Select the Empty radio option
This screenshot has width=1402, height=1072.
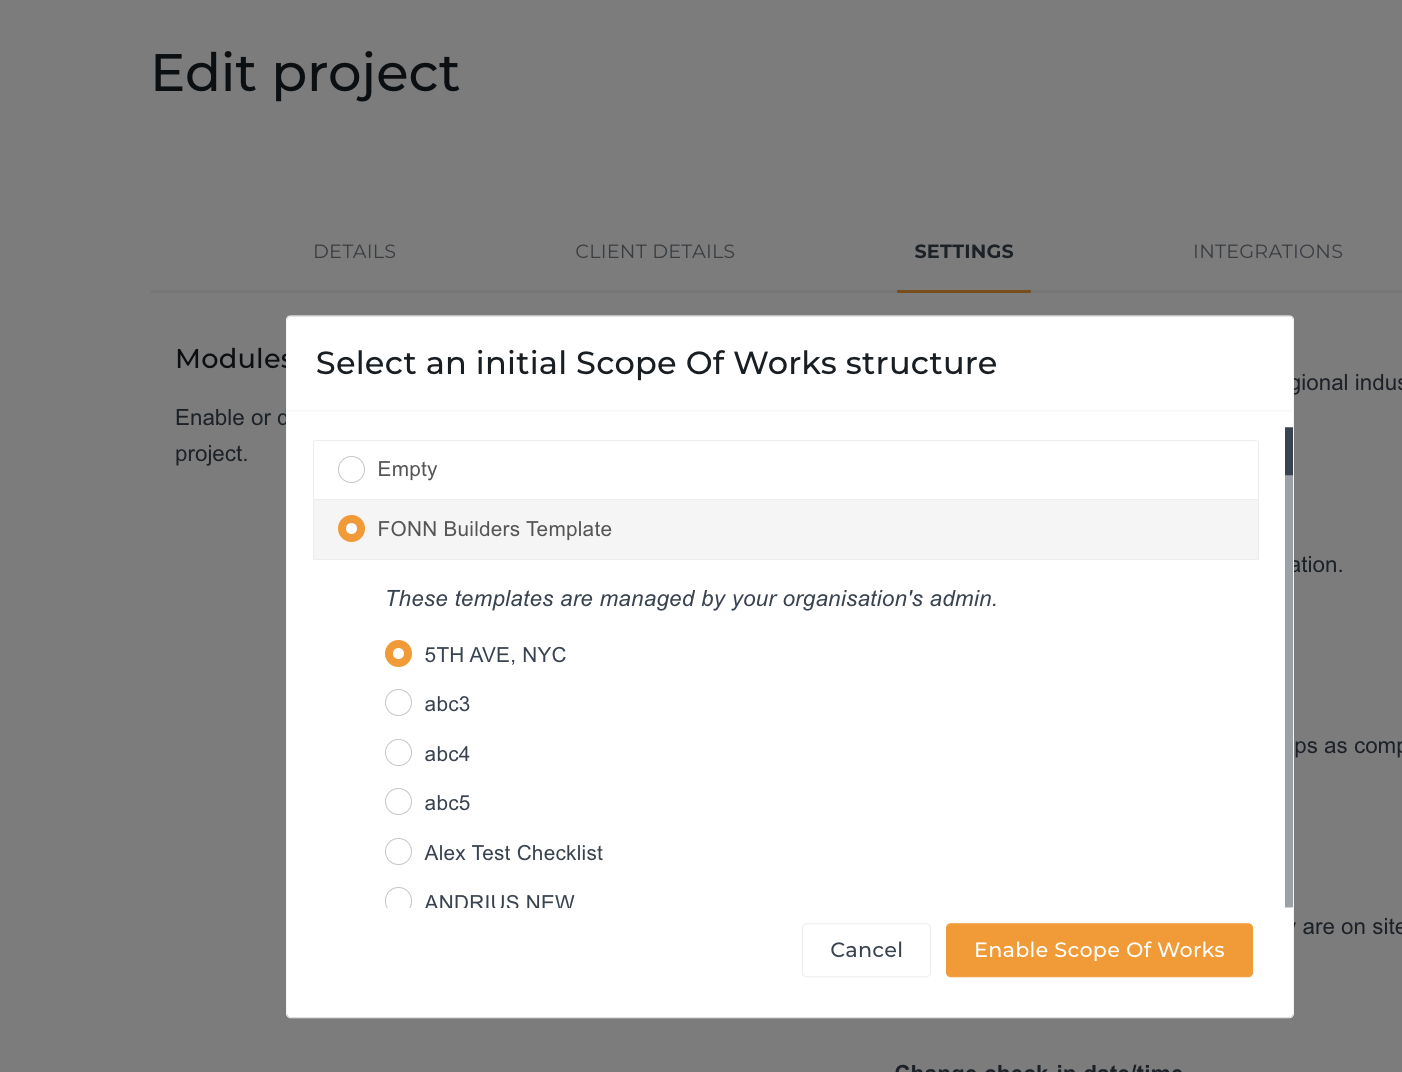point(351,469)
